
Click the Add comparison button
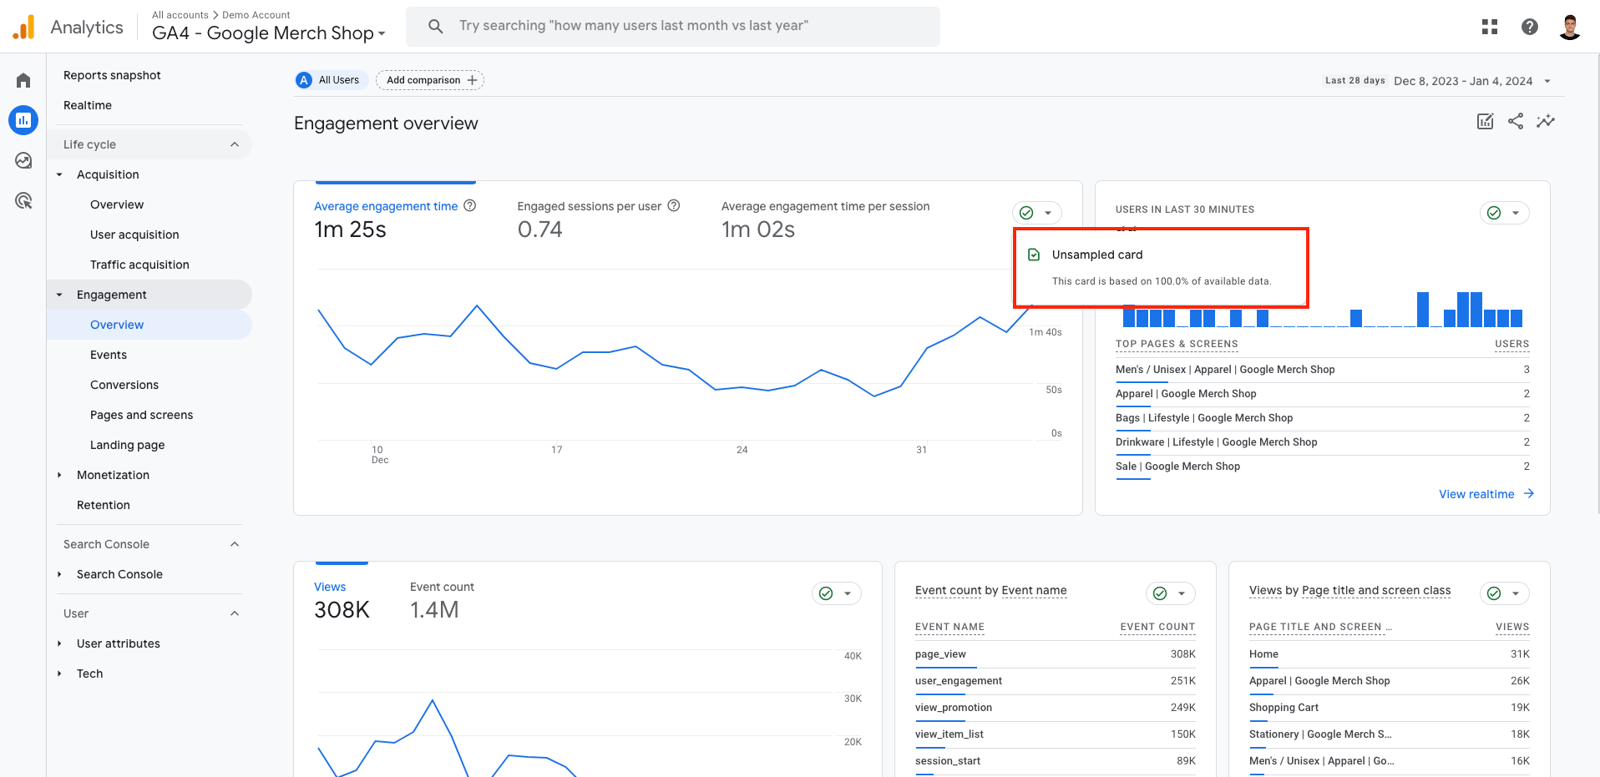[430, 80]
